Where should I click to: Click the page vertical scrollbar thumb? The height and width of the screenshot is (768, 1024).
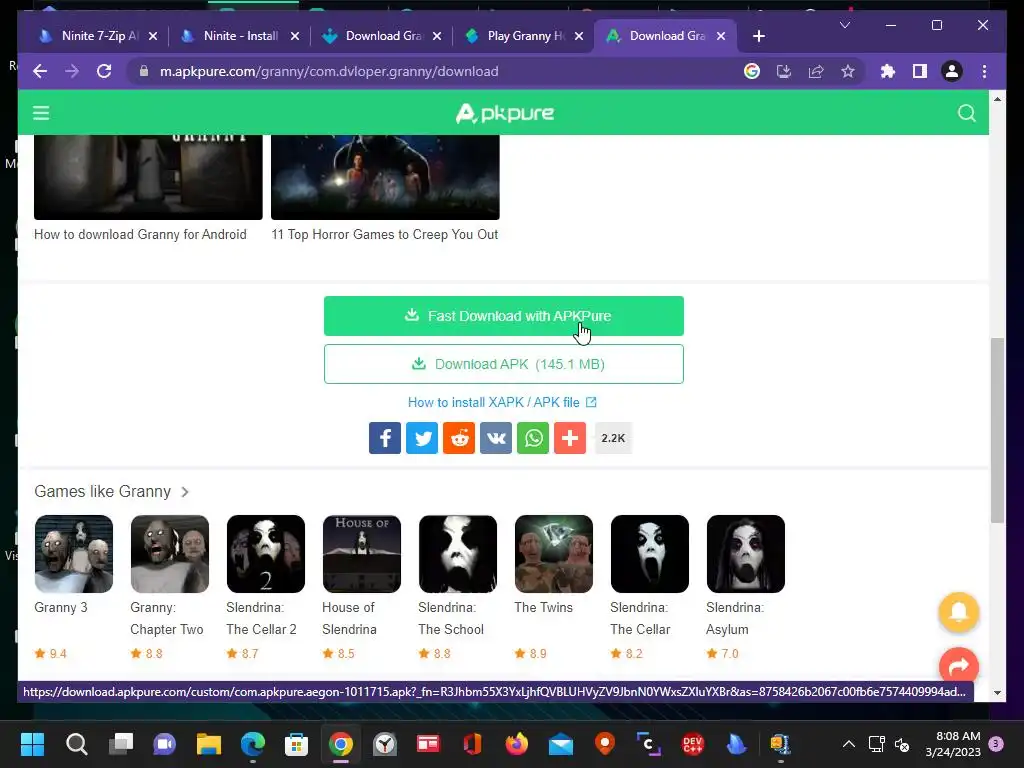[x=997, y=430]
